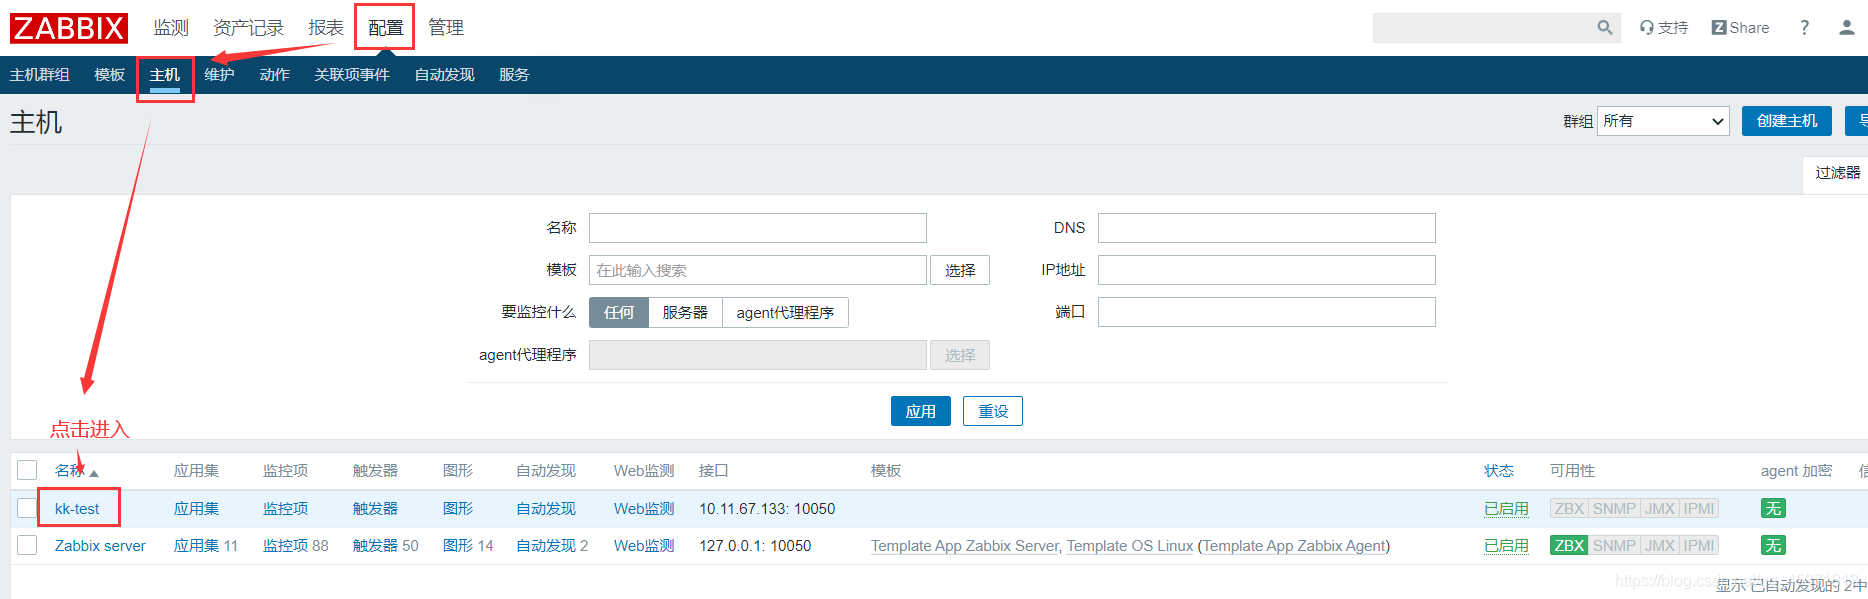Click the ZABBIX logo
Image resolution: width=1868 pixels, height=599 pixels.
pyautogui.click(x=69, y=28)
